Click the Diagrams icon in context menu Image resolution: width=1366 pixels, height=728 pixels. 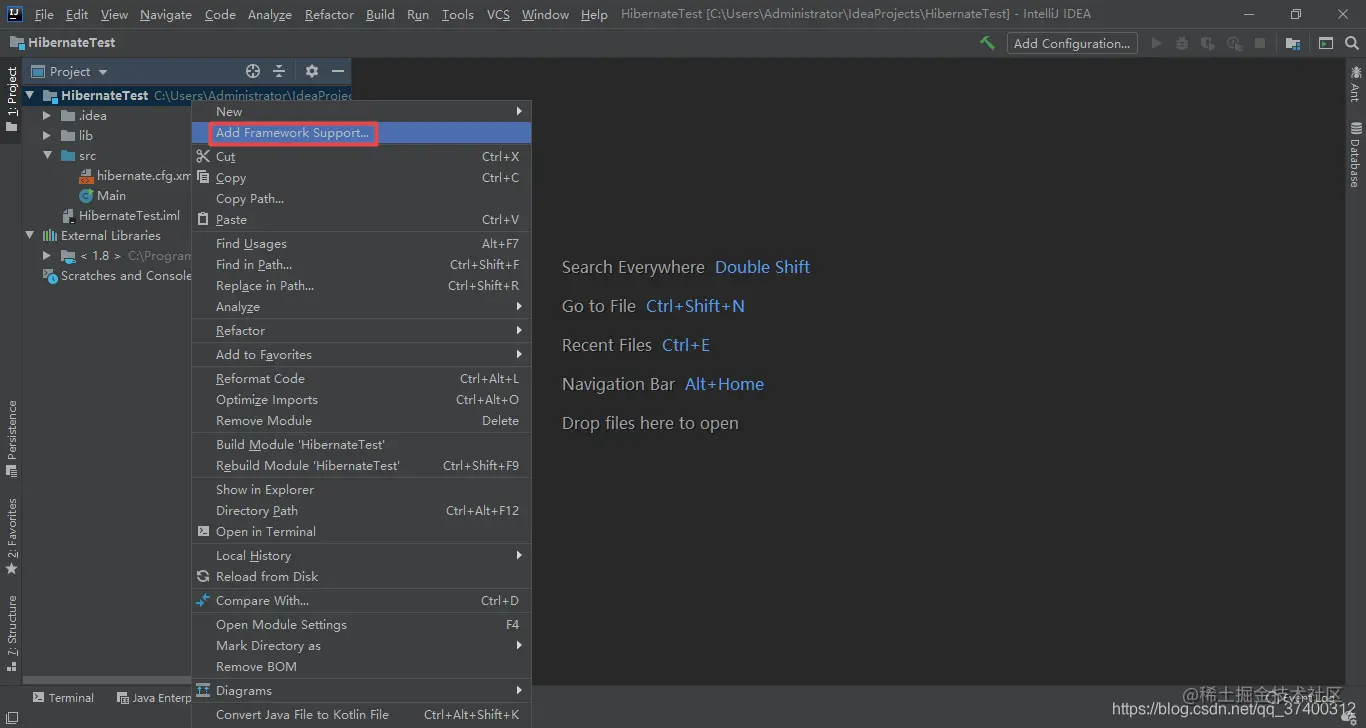point(204,690)
